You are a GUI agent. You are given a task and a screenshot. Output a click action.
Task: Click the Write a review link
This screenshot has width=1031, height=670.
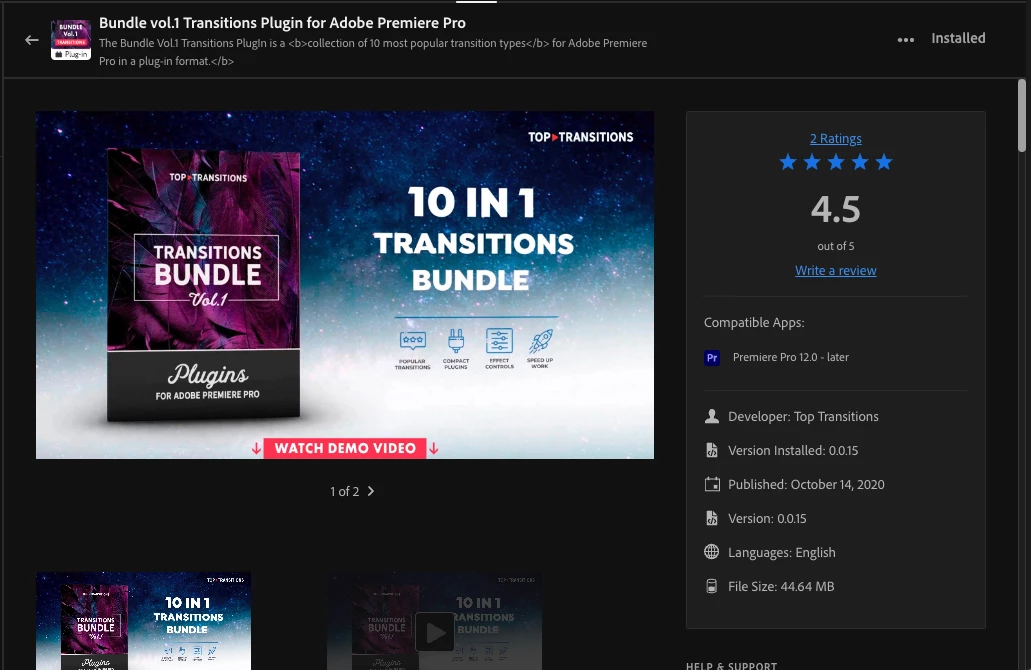tap(835, 270)
